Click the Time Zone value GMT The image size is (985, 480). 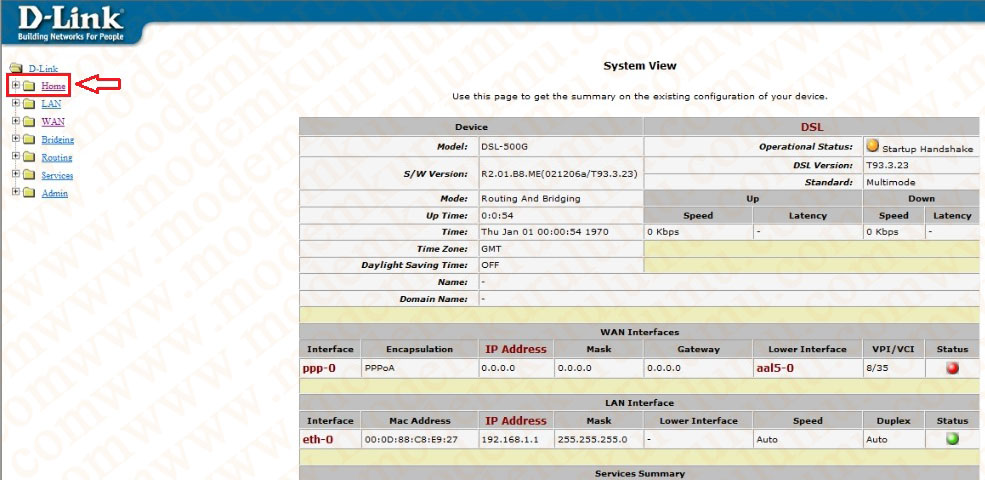pos(491,249)
